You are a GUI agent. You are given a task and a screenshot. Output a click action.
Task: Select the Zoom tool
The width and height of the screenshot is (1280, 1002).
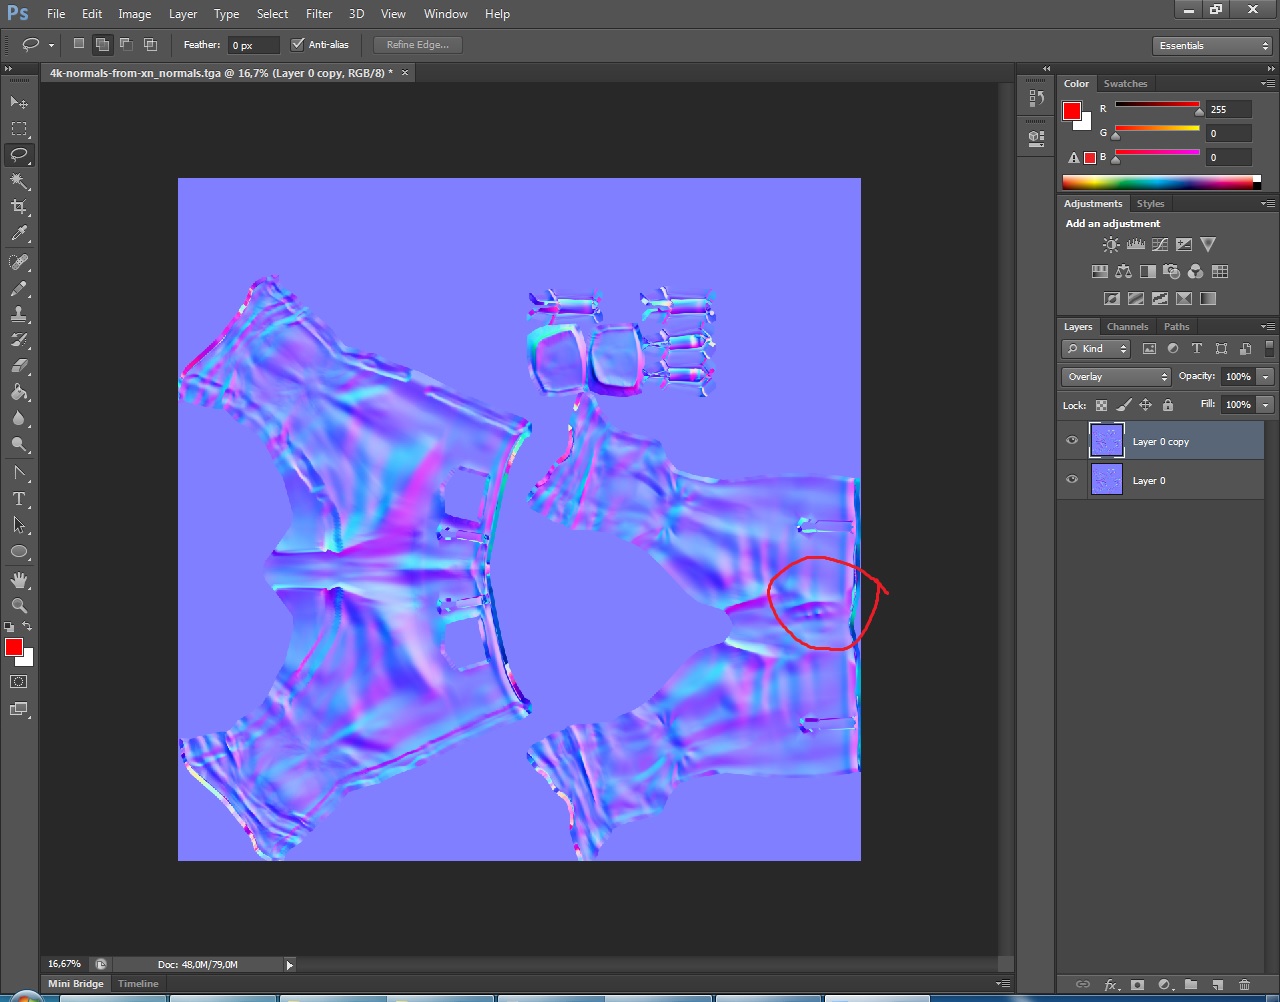19,605
